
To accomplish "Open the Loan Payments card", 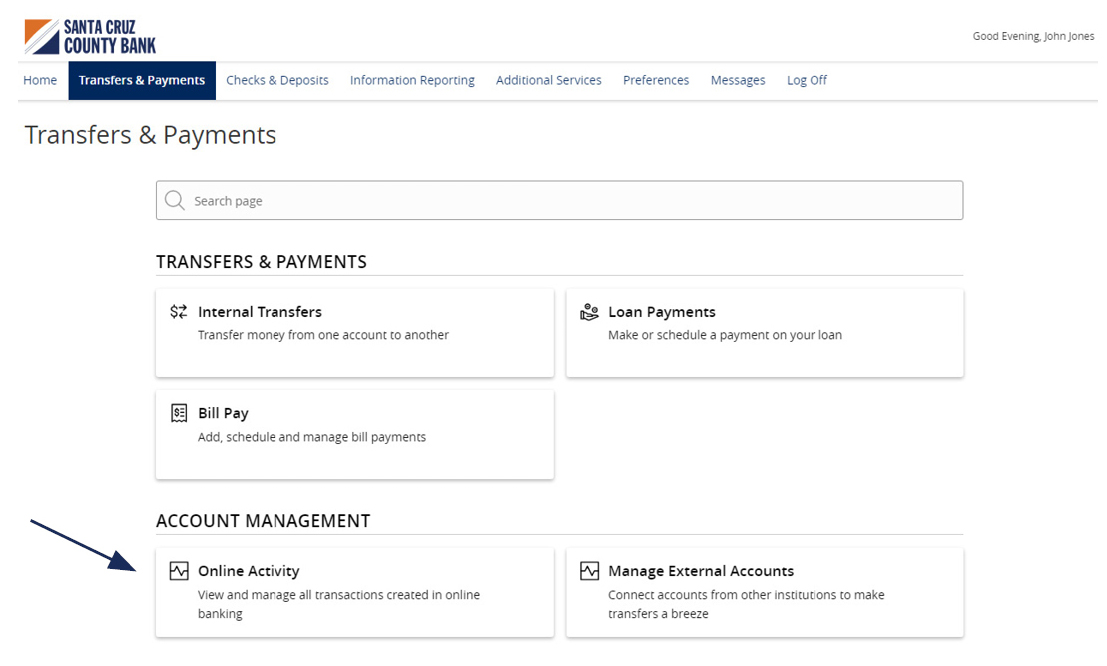I will tap(764, 332).
